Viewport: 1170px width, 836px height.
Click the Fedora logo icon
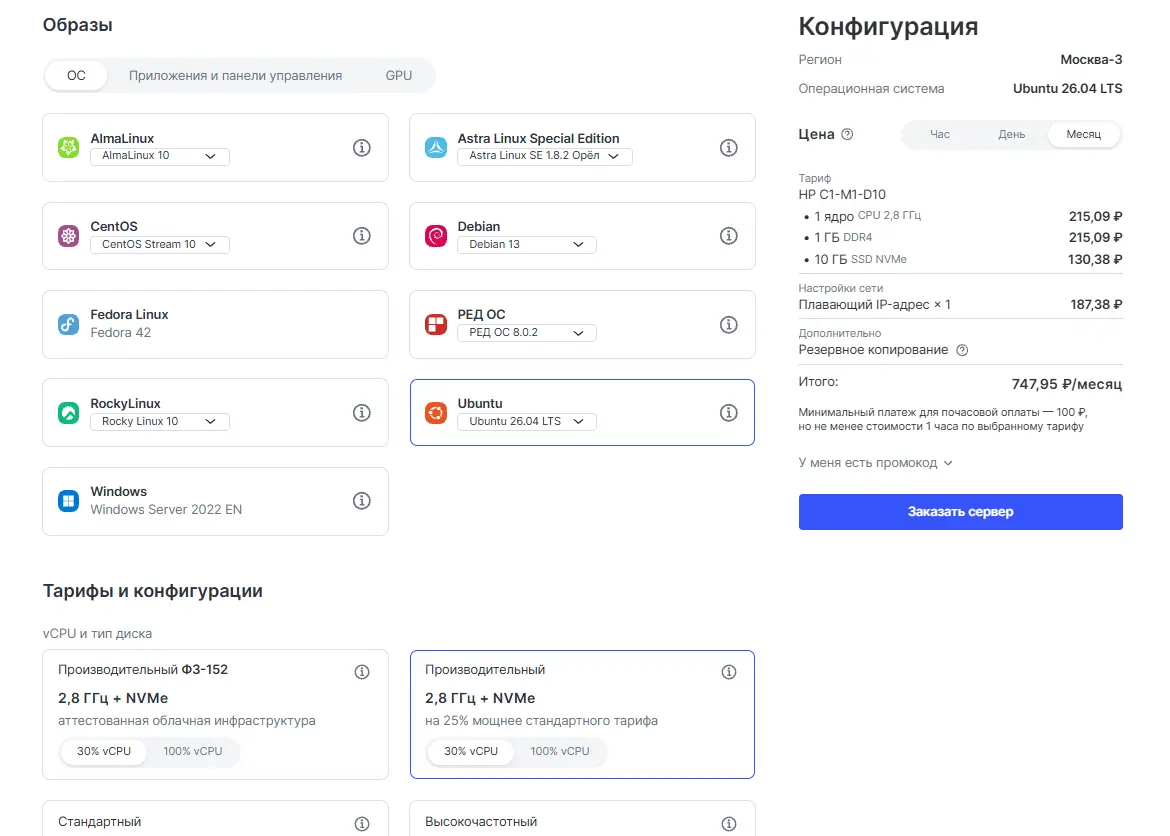pyautogui.click(x=69, y=325)
